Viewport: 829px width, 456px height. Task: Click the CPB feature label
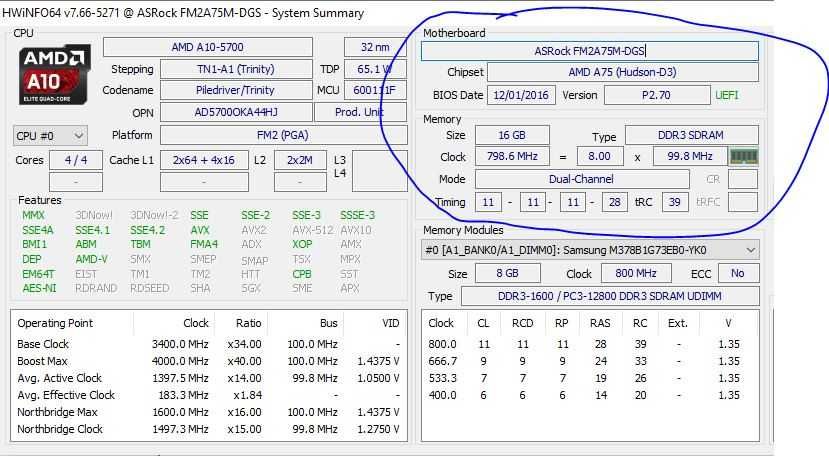[302, 274]
